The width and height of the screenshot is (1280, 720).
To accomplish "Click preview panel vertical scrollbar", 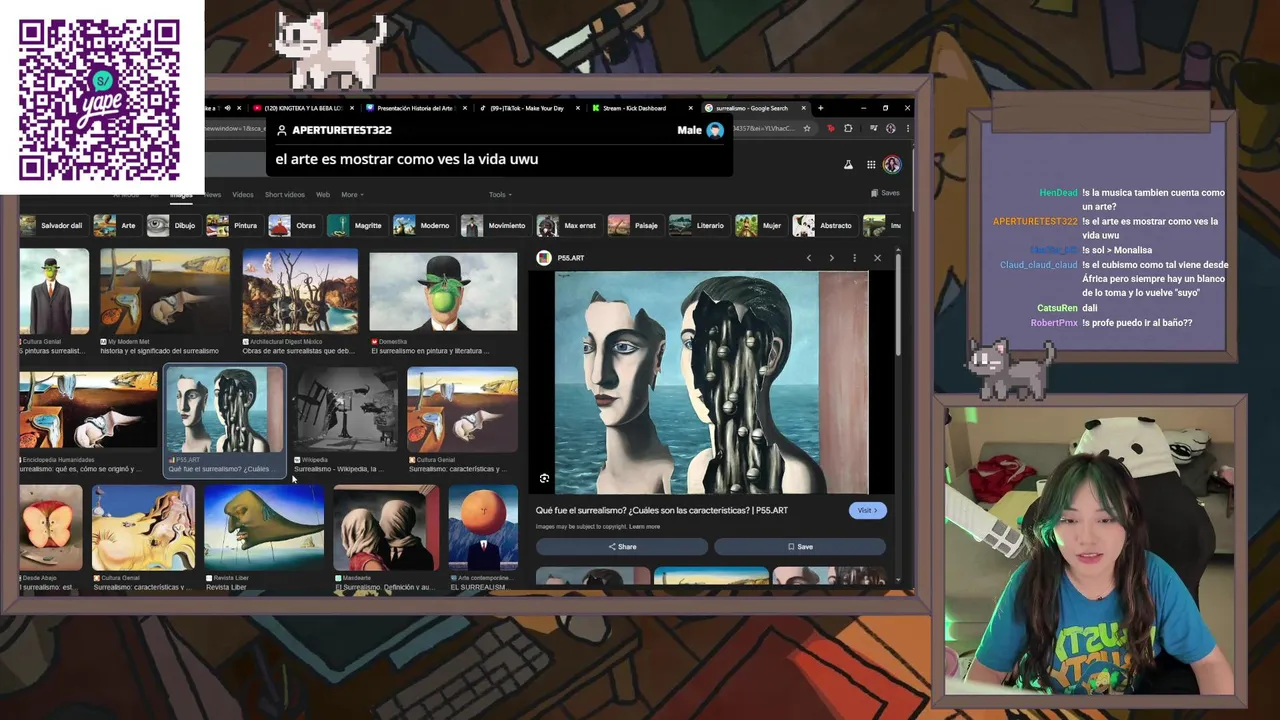I will click(x=898, y=305).
